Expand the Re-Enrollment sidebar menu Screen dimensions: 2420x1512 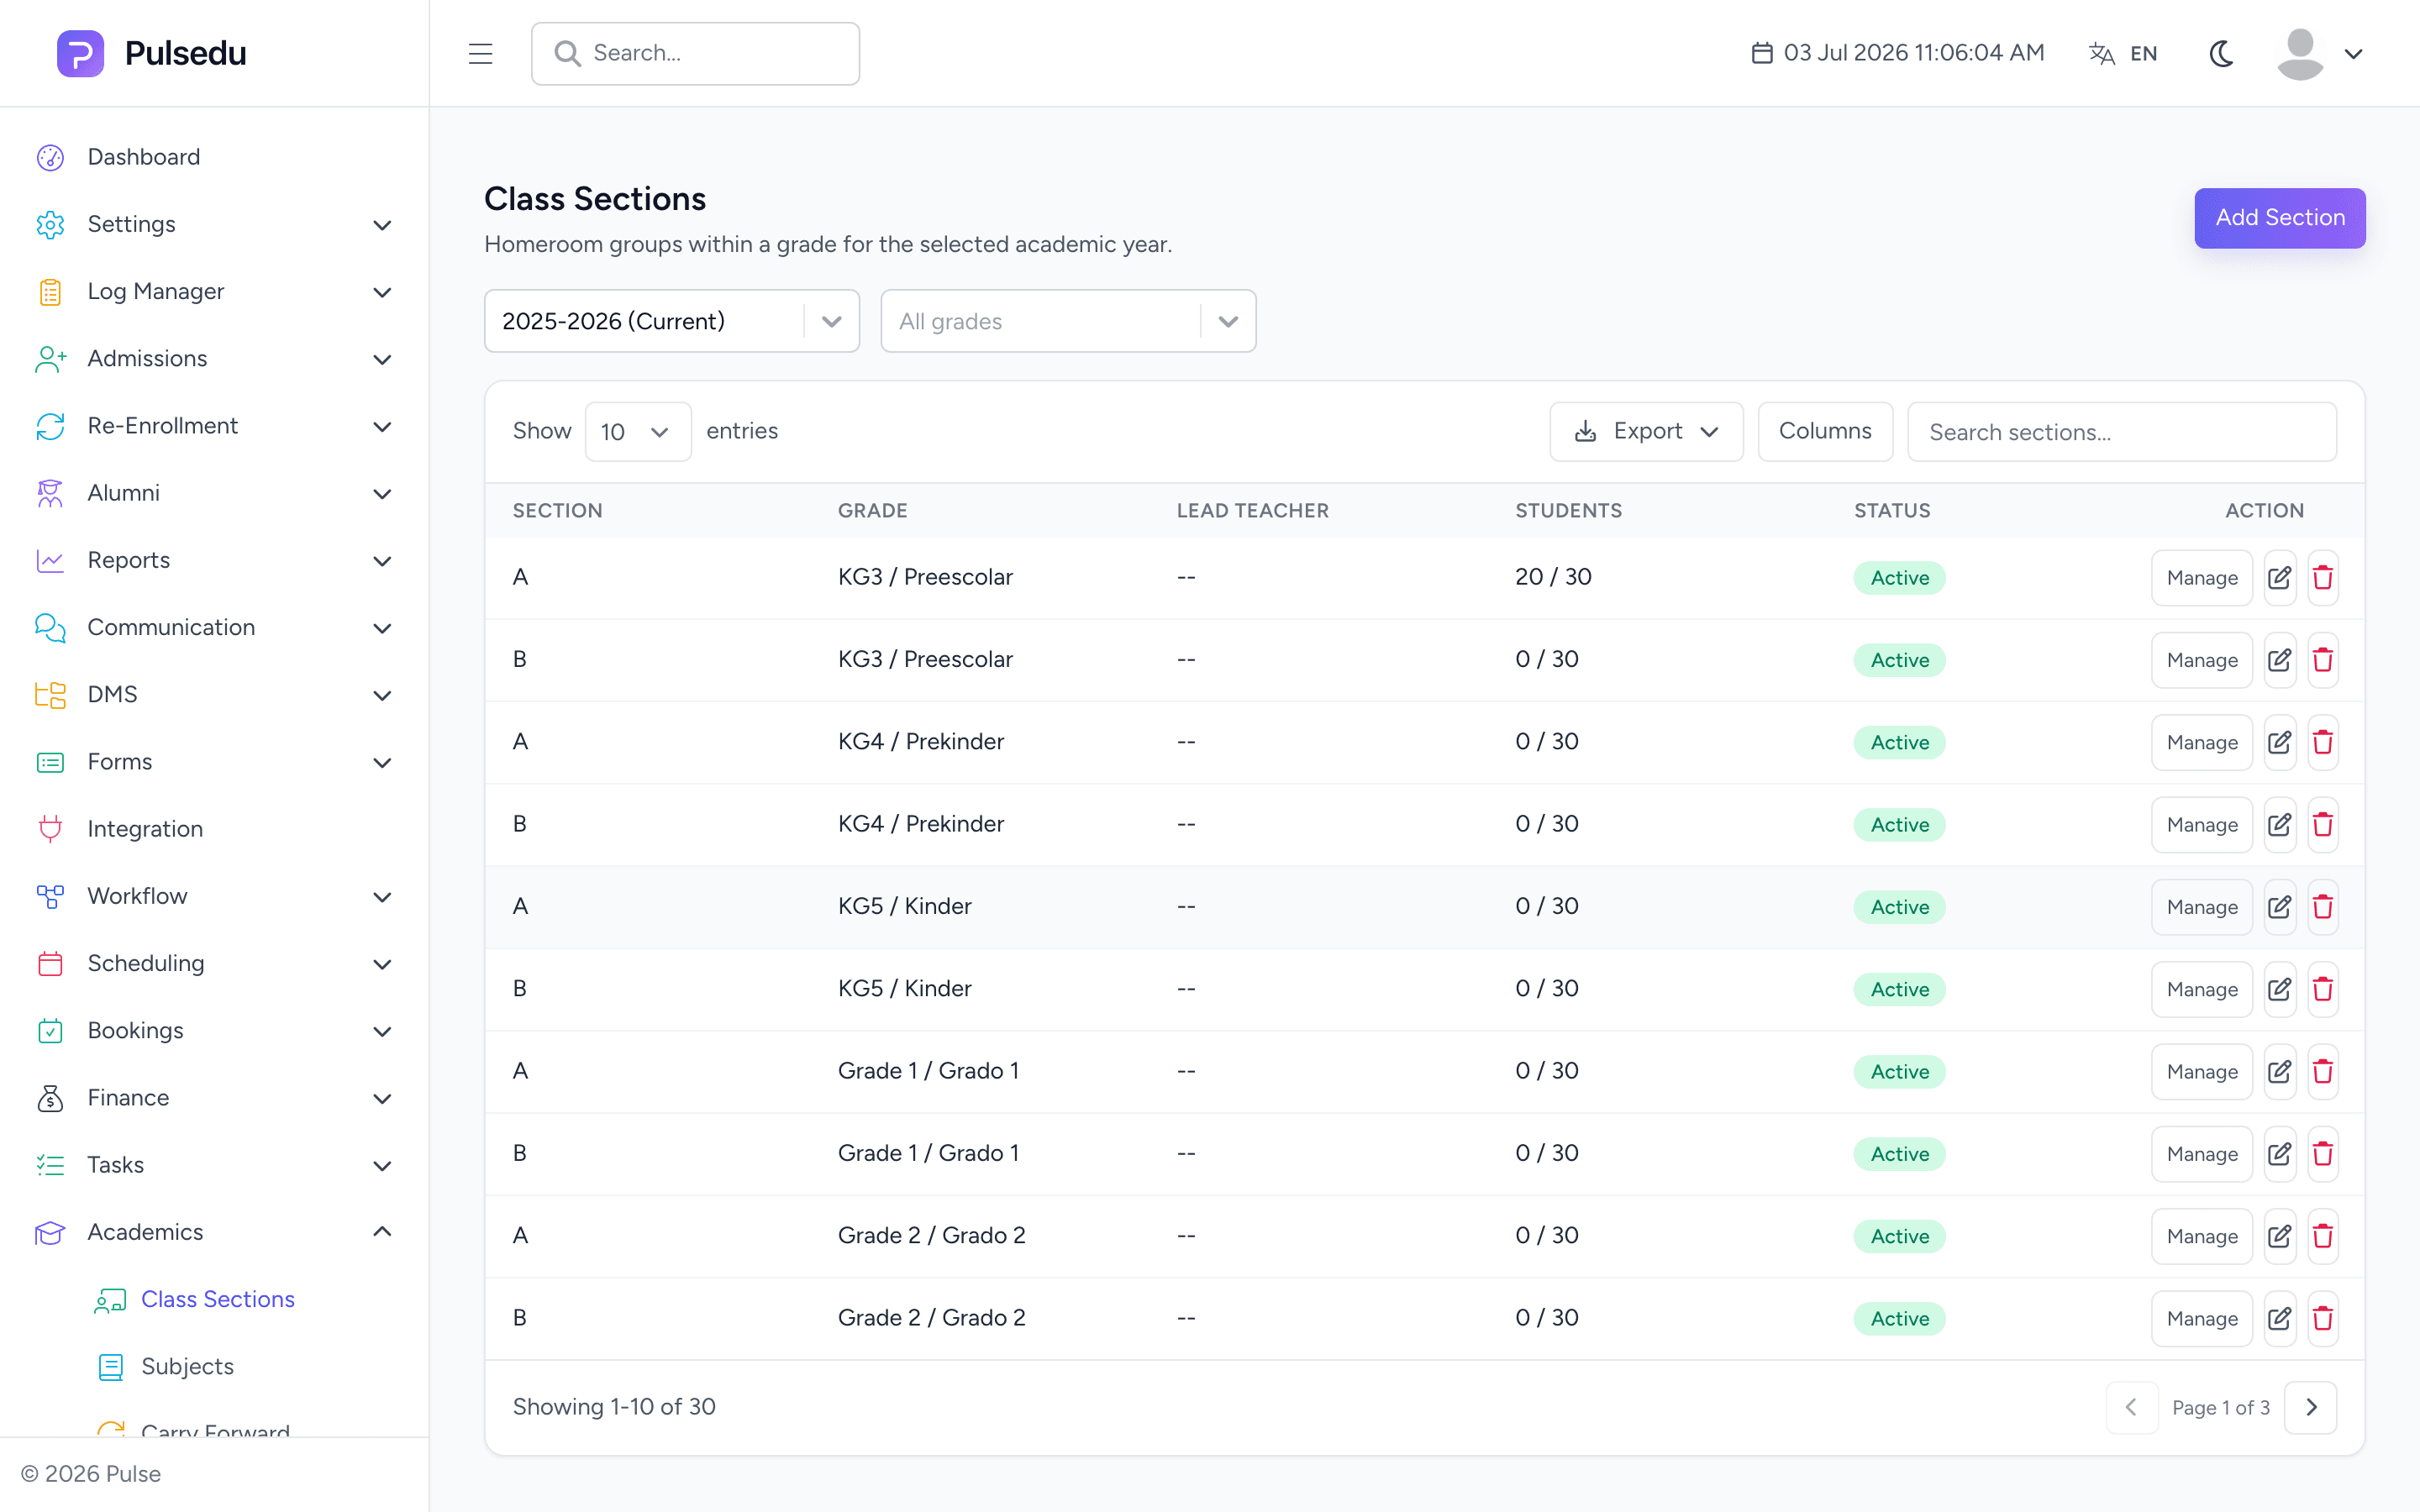click(x=214, y=425)
